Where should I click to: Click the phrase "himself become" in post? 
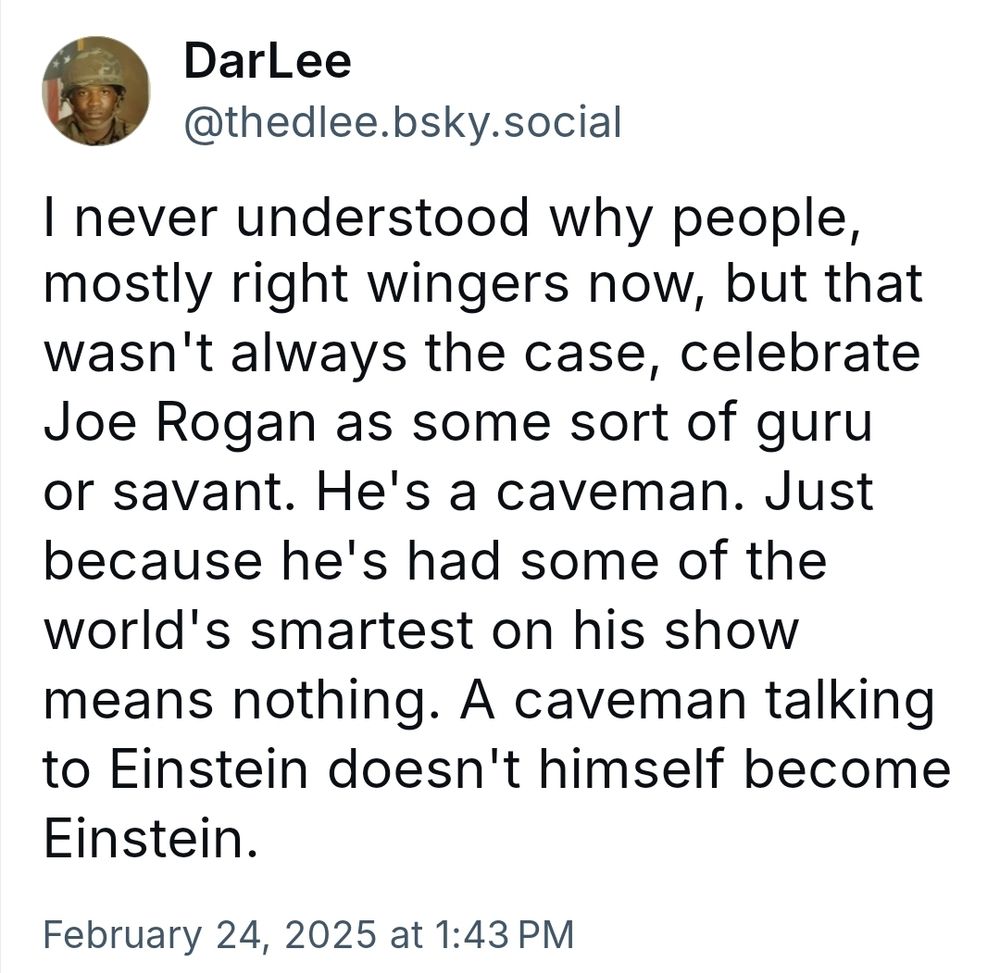pyautogui.click(x=745, y=768)
